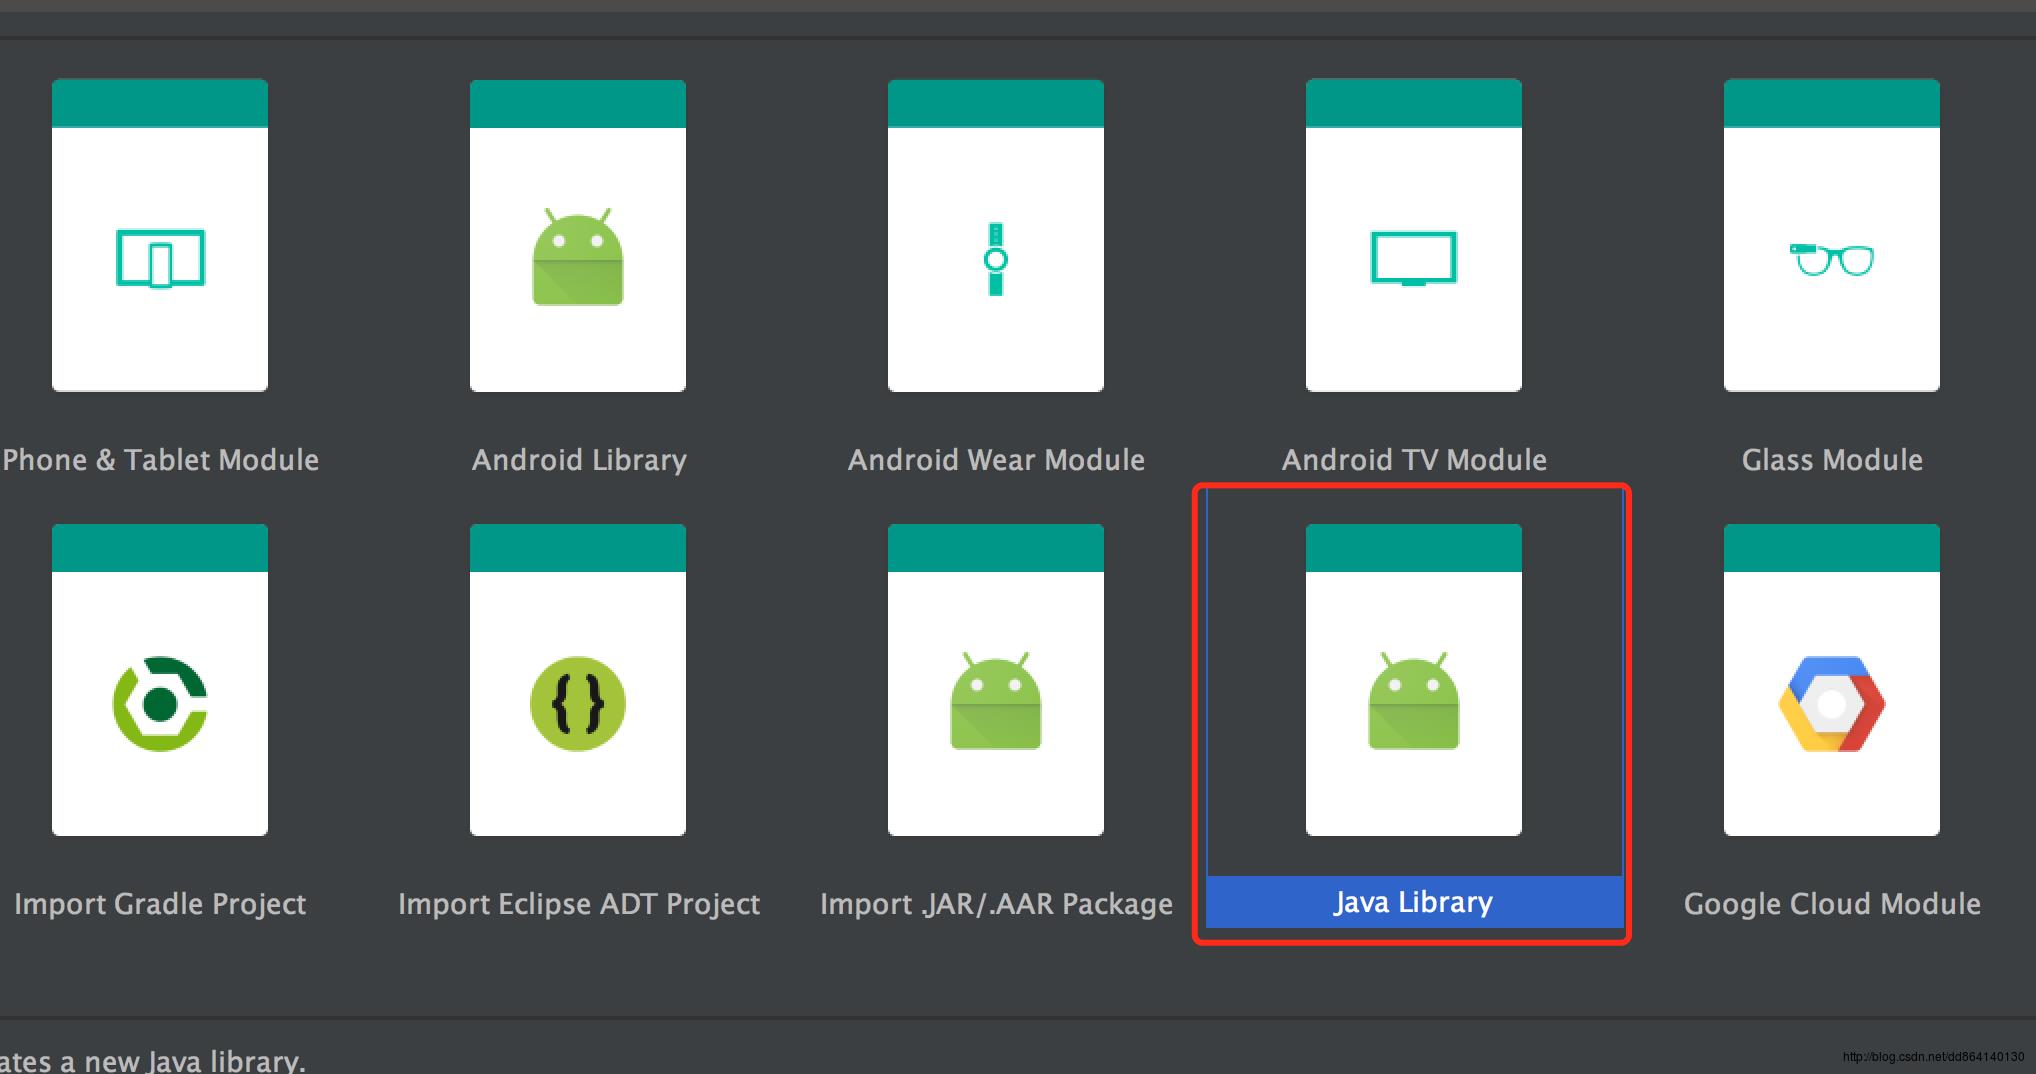The image size is (2036, 1074).
Task: Click the Phone & Tablet Module label
Action: [x=160, y=460]
